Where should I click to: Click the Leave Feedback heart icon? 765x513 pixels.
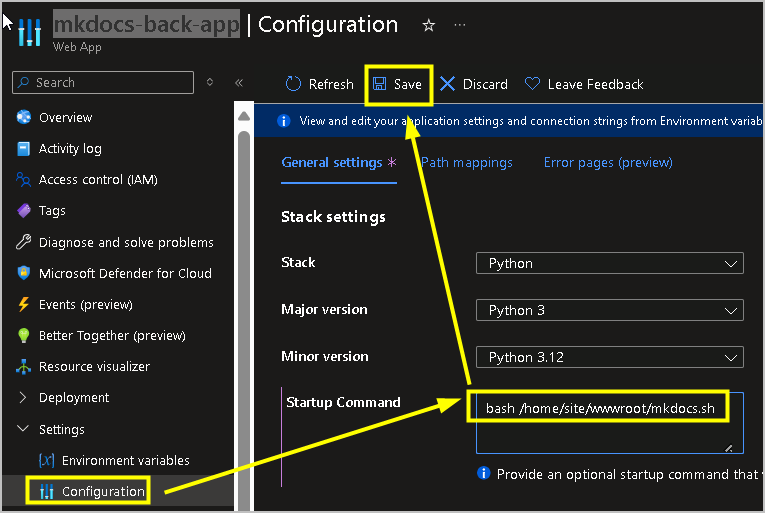click(533, 85)
